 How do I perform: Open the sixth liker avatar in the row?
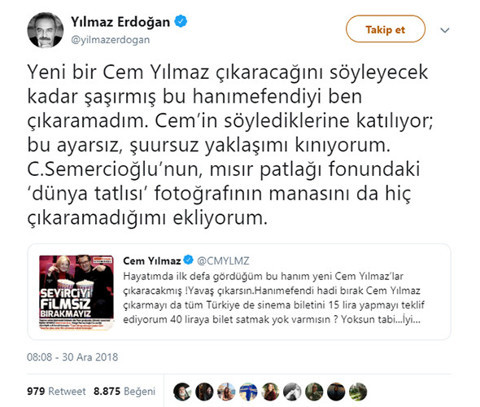click(292, 391)
